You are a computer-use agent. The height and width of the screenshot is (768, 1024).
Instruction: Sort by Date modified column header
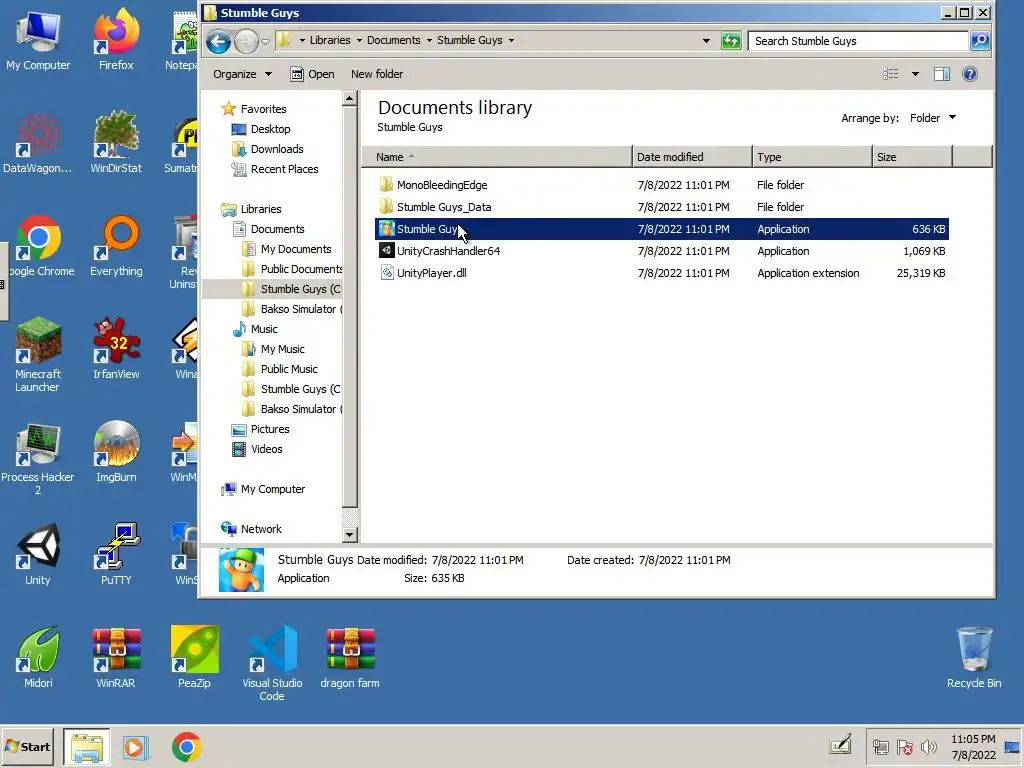(692, 157)
